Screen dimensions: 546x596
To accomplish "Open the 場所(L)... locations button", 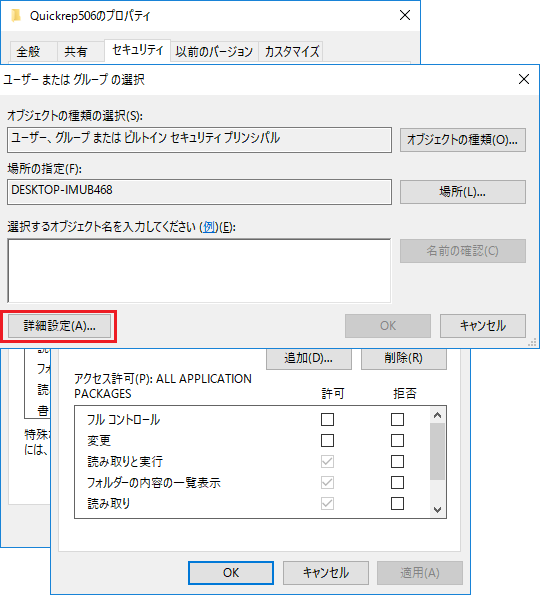I will coord(462,192).
